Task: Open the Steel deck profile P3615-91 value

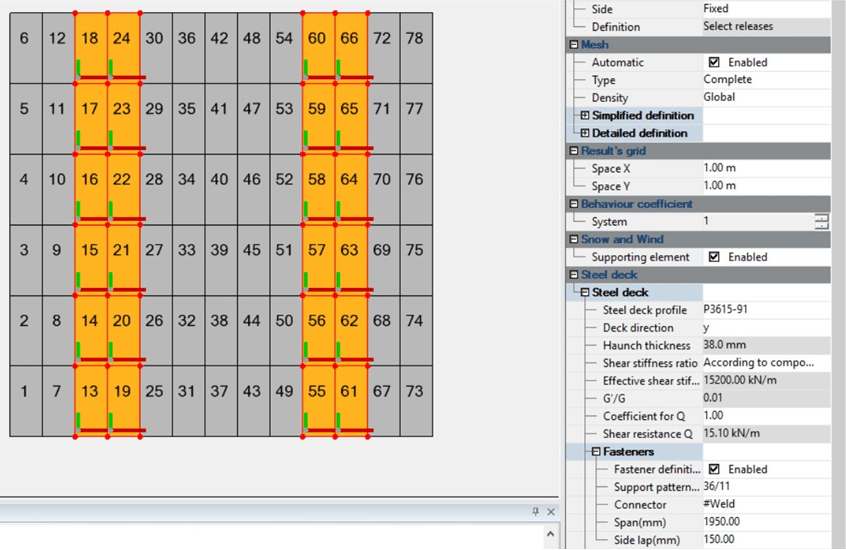Action: pos(765,310)
